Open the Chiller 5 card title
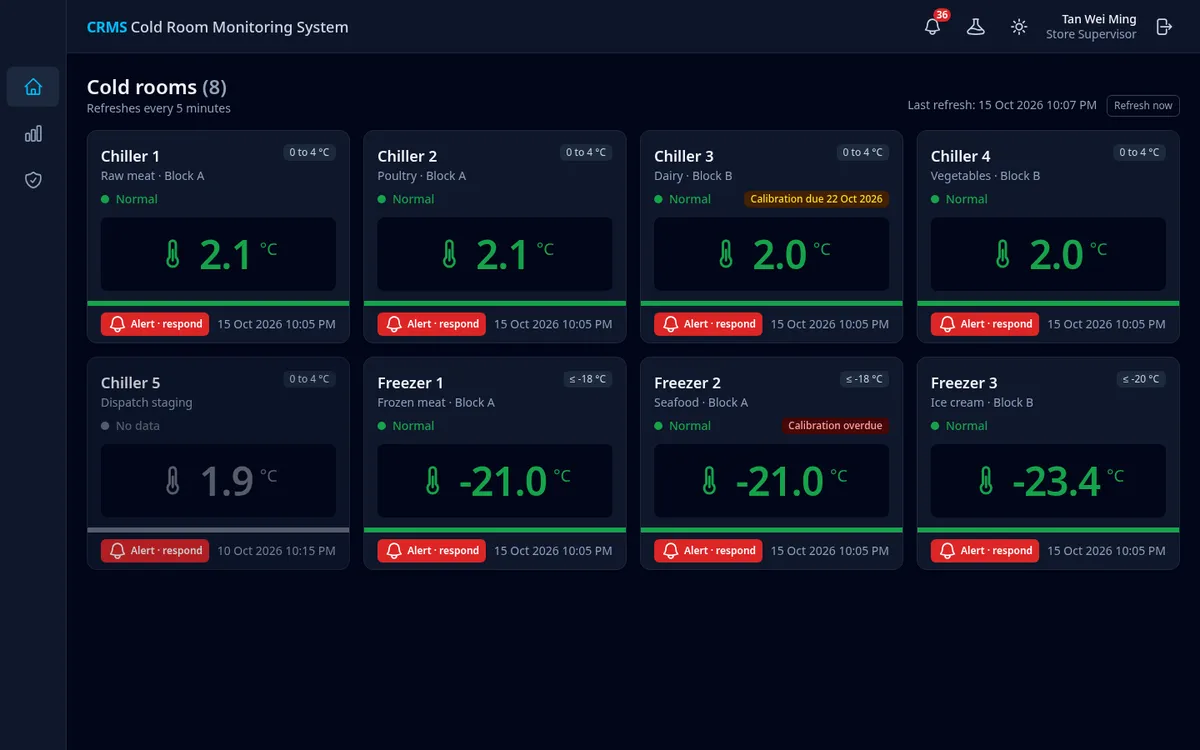1200x750 pixels. point(130,383)
